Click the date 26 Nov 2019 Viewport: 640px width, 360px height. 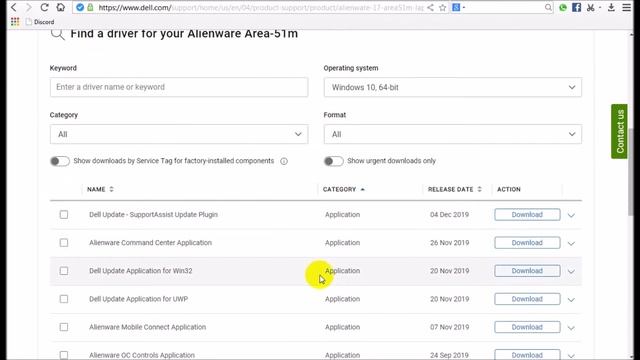click(449, 242)
